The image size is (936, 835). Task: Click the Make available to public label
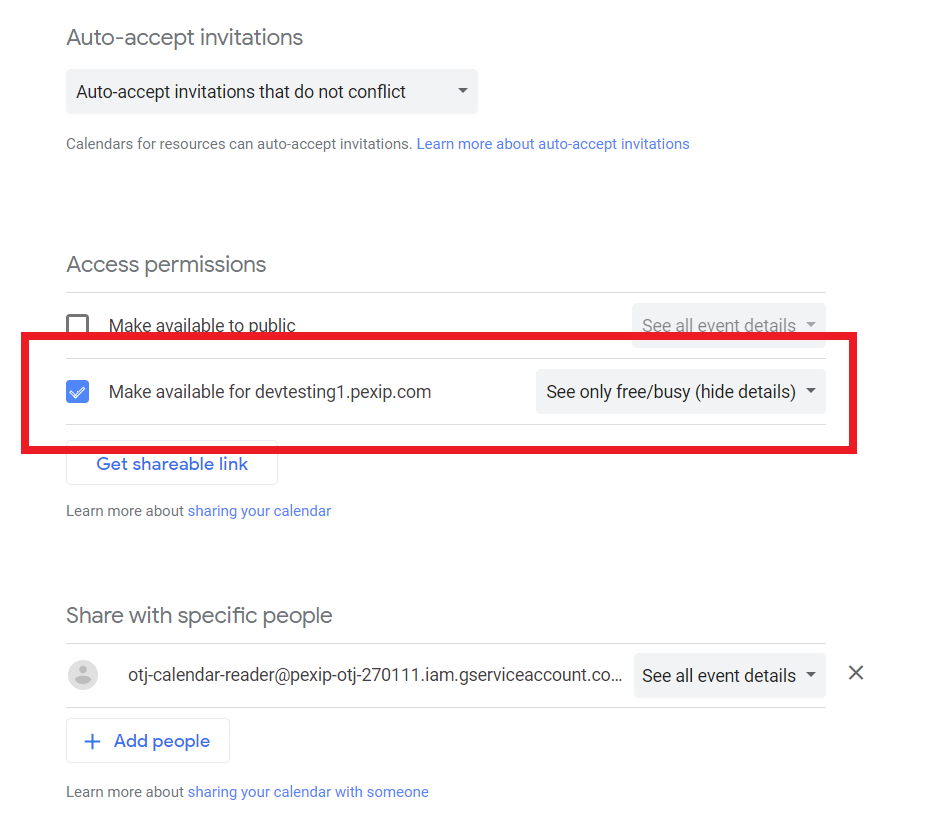pyautogui.click(x=202, y=326)
